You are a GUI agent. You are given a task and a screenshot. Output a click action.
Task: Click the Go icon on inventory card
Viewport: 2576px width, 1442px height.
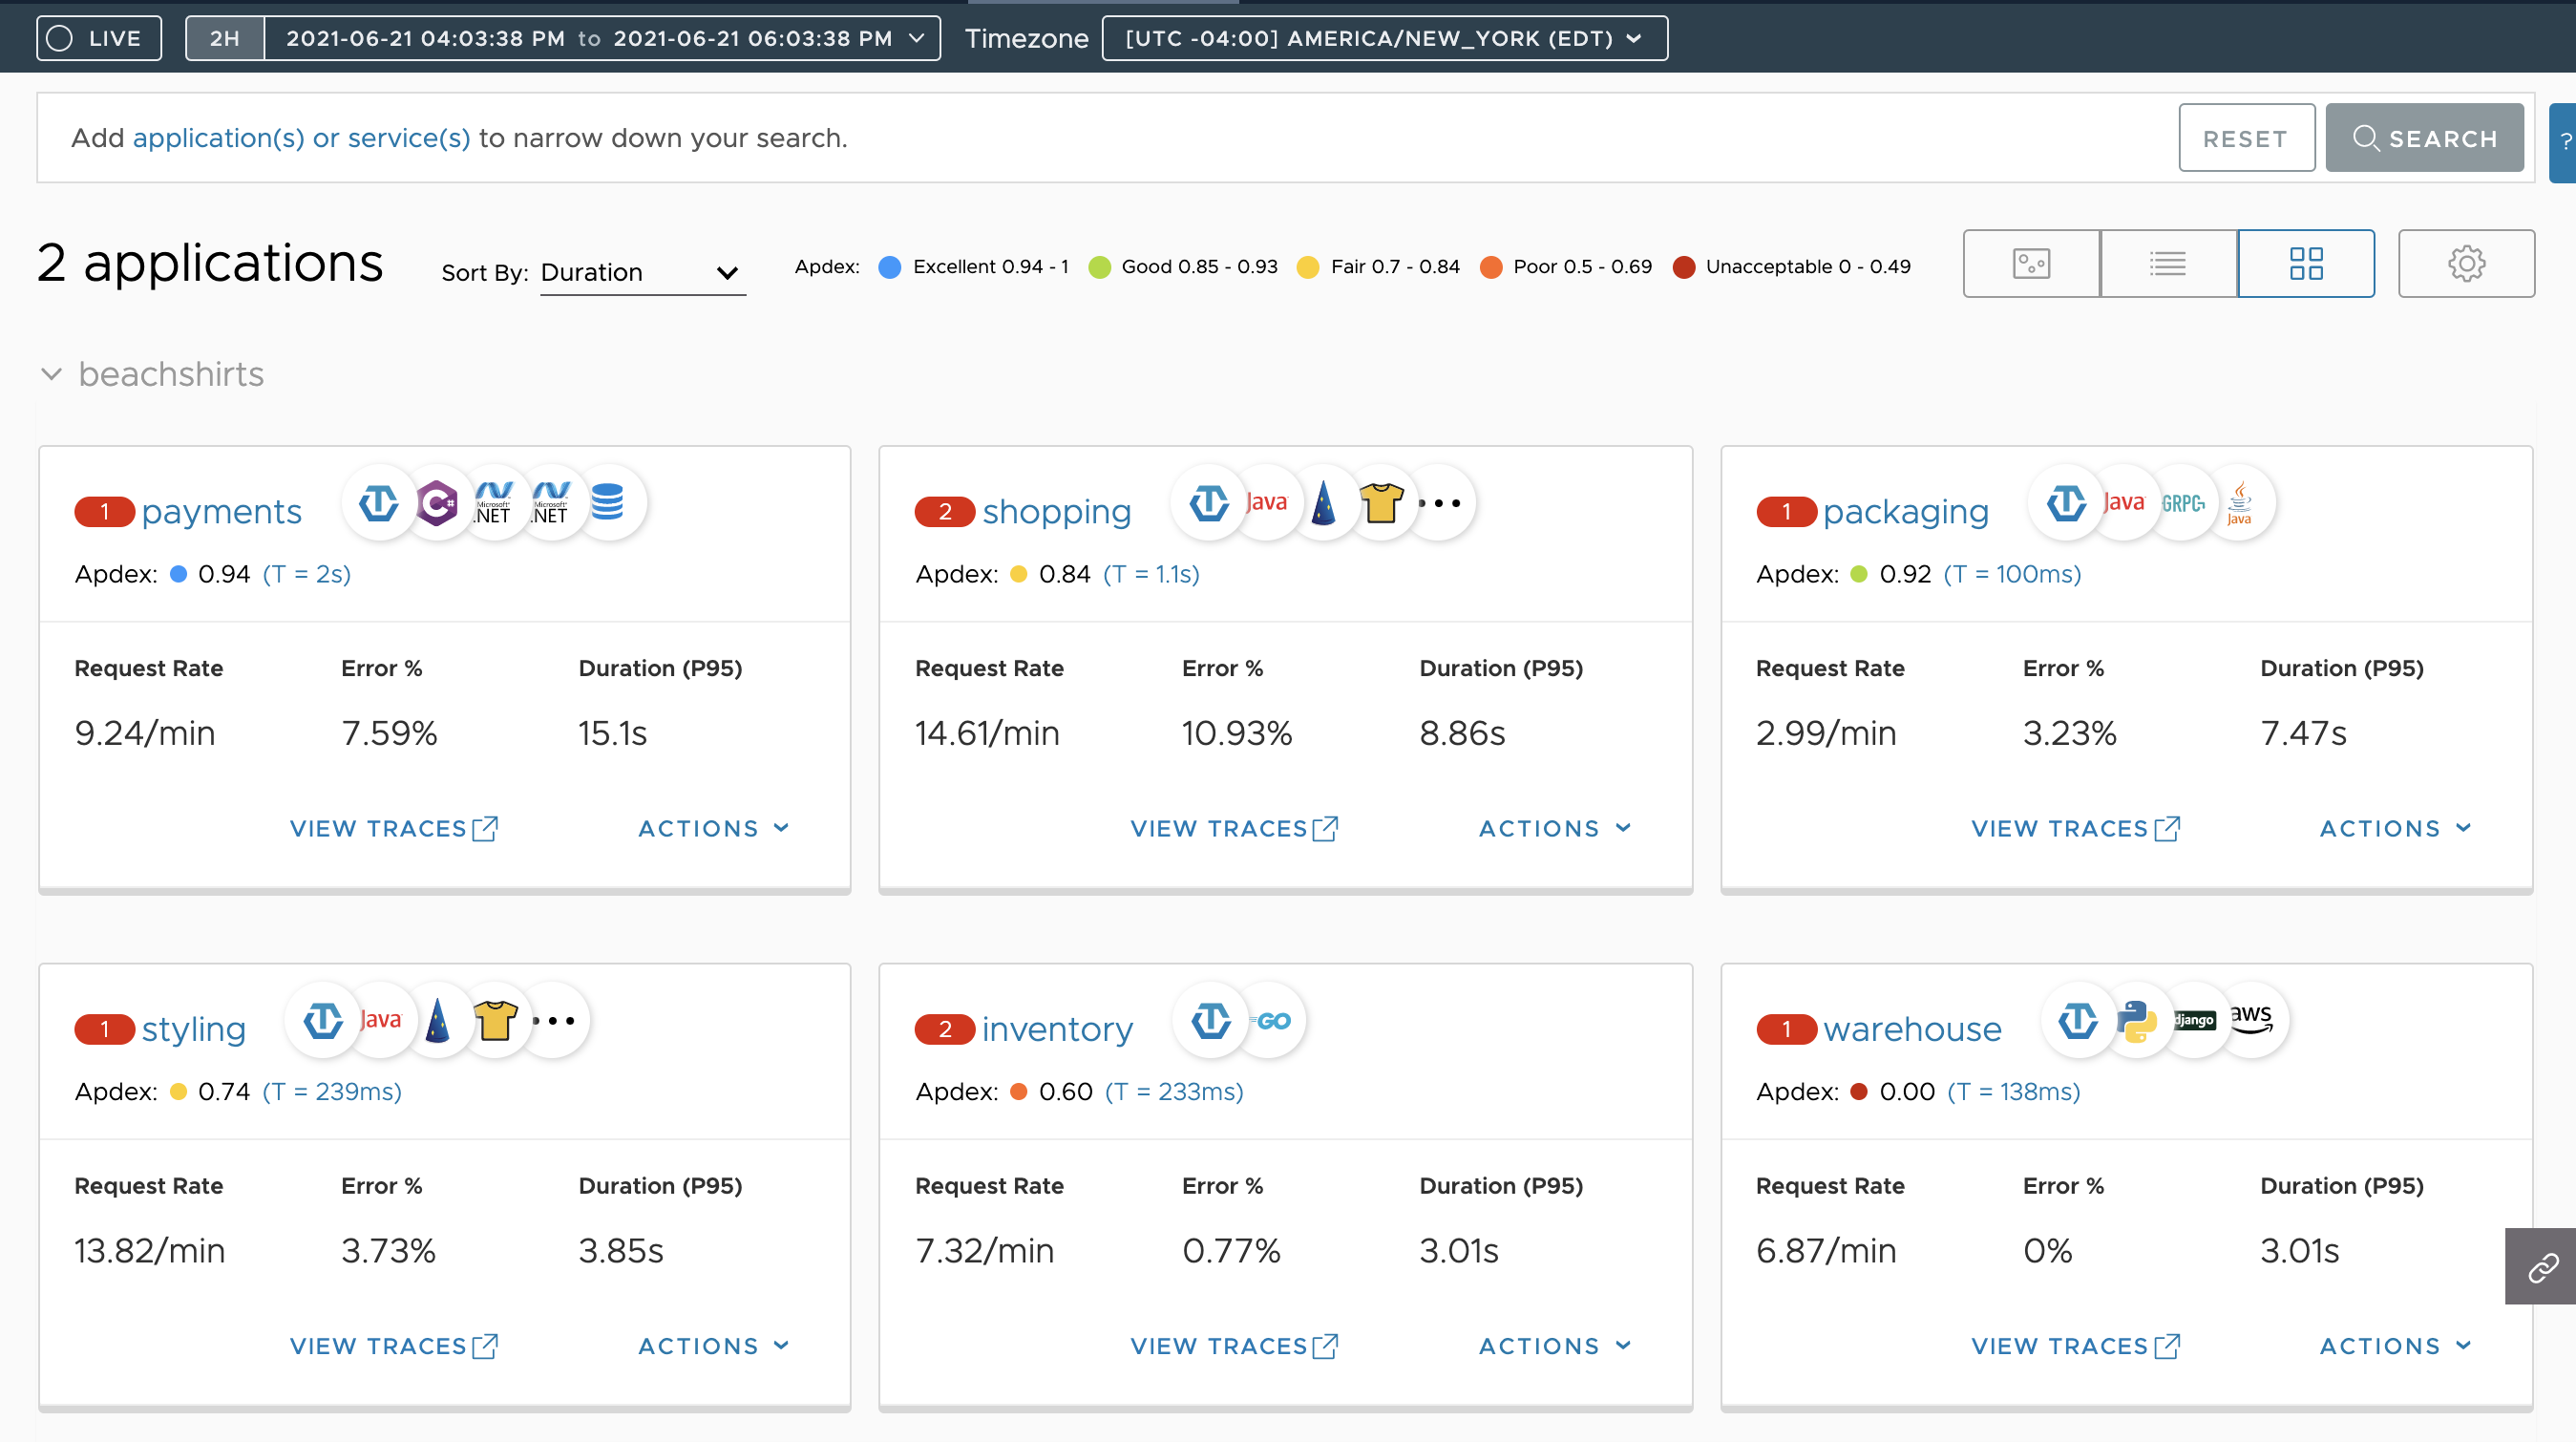pyautogui.click(x=1272, y=1021)
